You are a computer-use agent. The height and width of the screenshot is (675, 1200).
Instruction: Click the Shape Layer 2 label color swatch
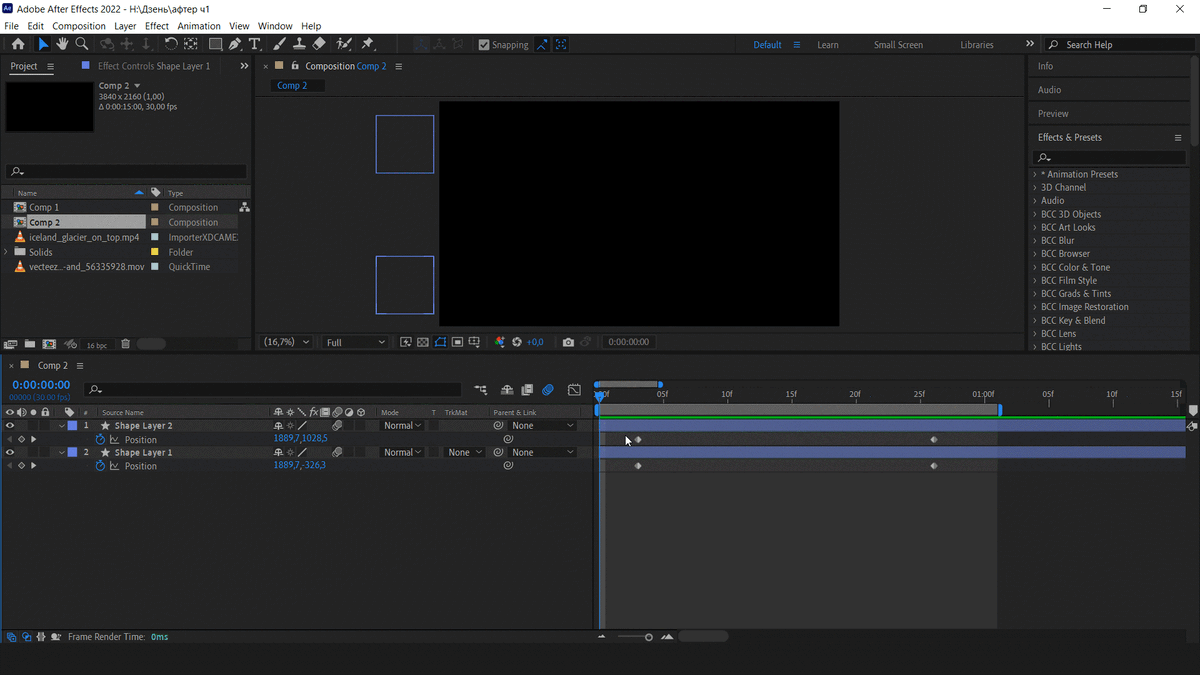click(72, 426)
